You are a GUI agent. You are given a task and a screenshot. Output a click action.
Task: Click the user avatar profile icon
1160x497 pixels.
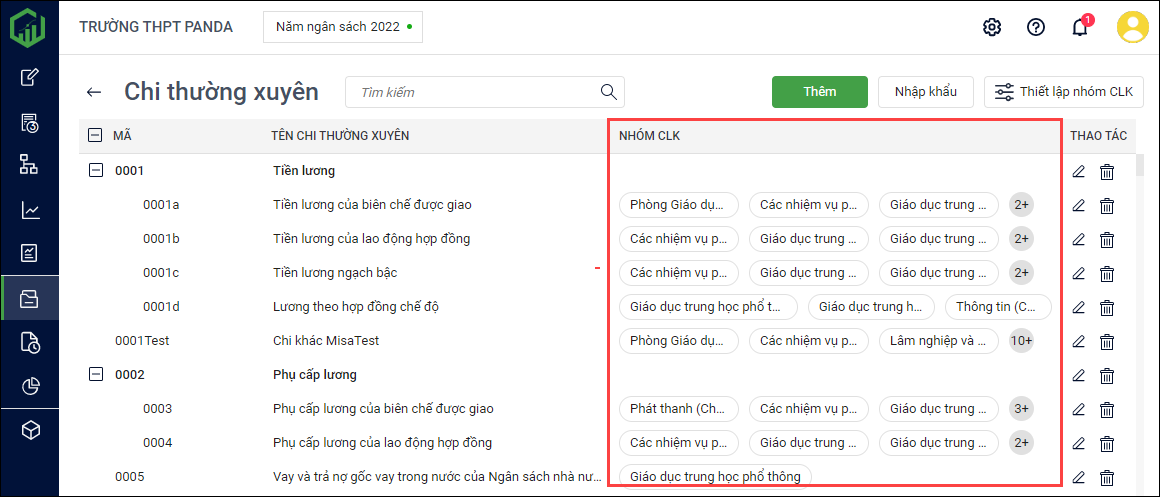click(1133, 27)
